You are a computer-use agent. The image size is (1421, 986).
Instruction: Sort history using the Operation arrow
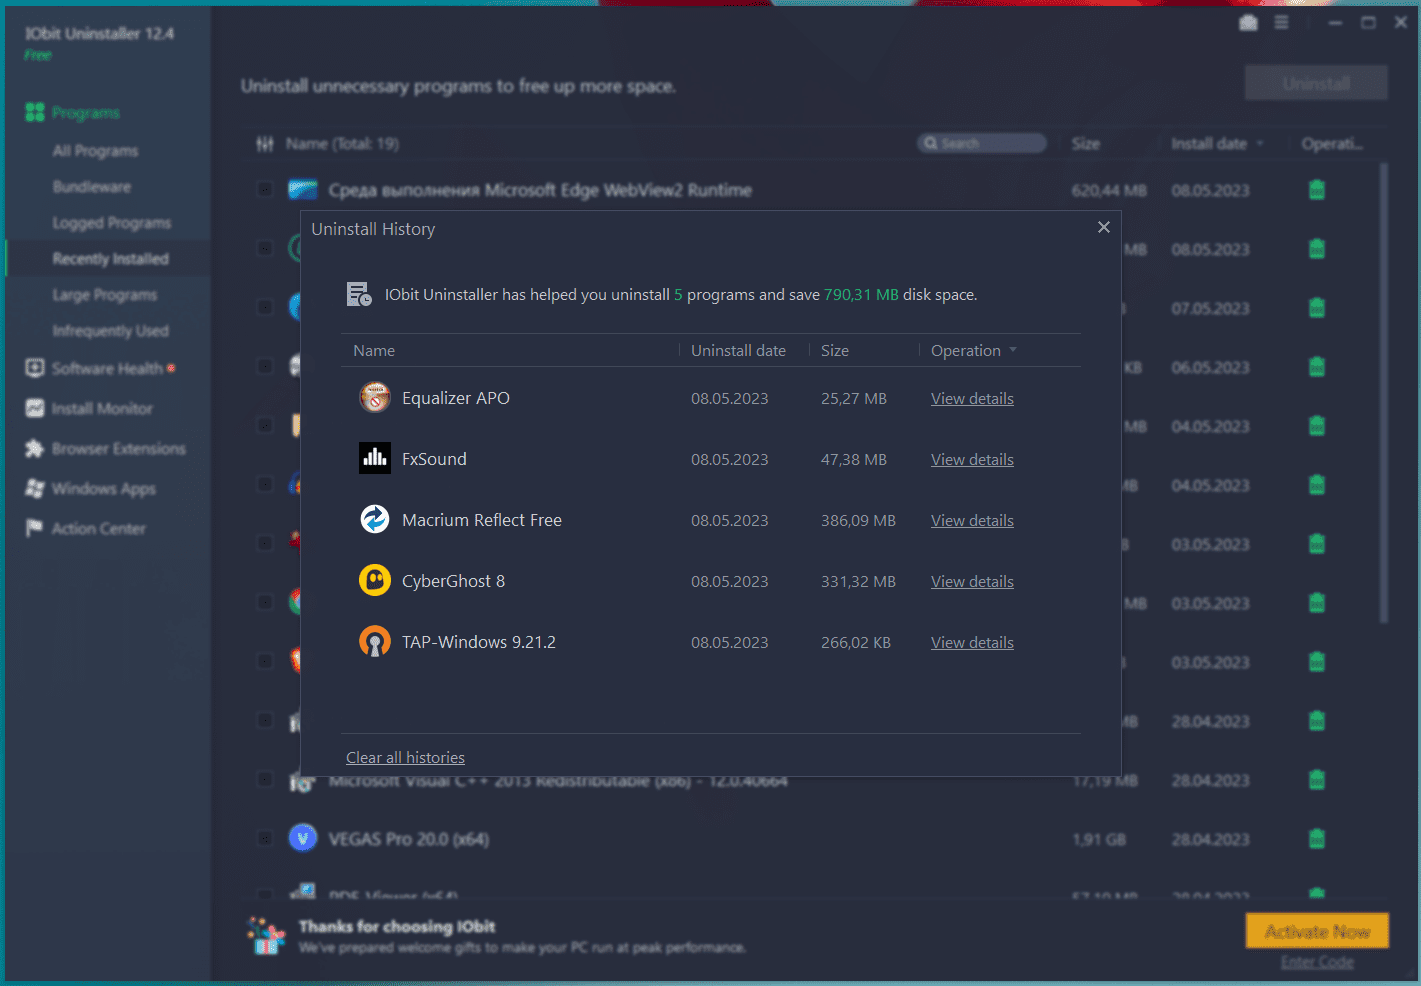click(1013, 350)
